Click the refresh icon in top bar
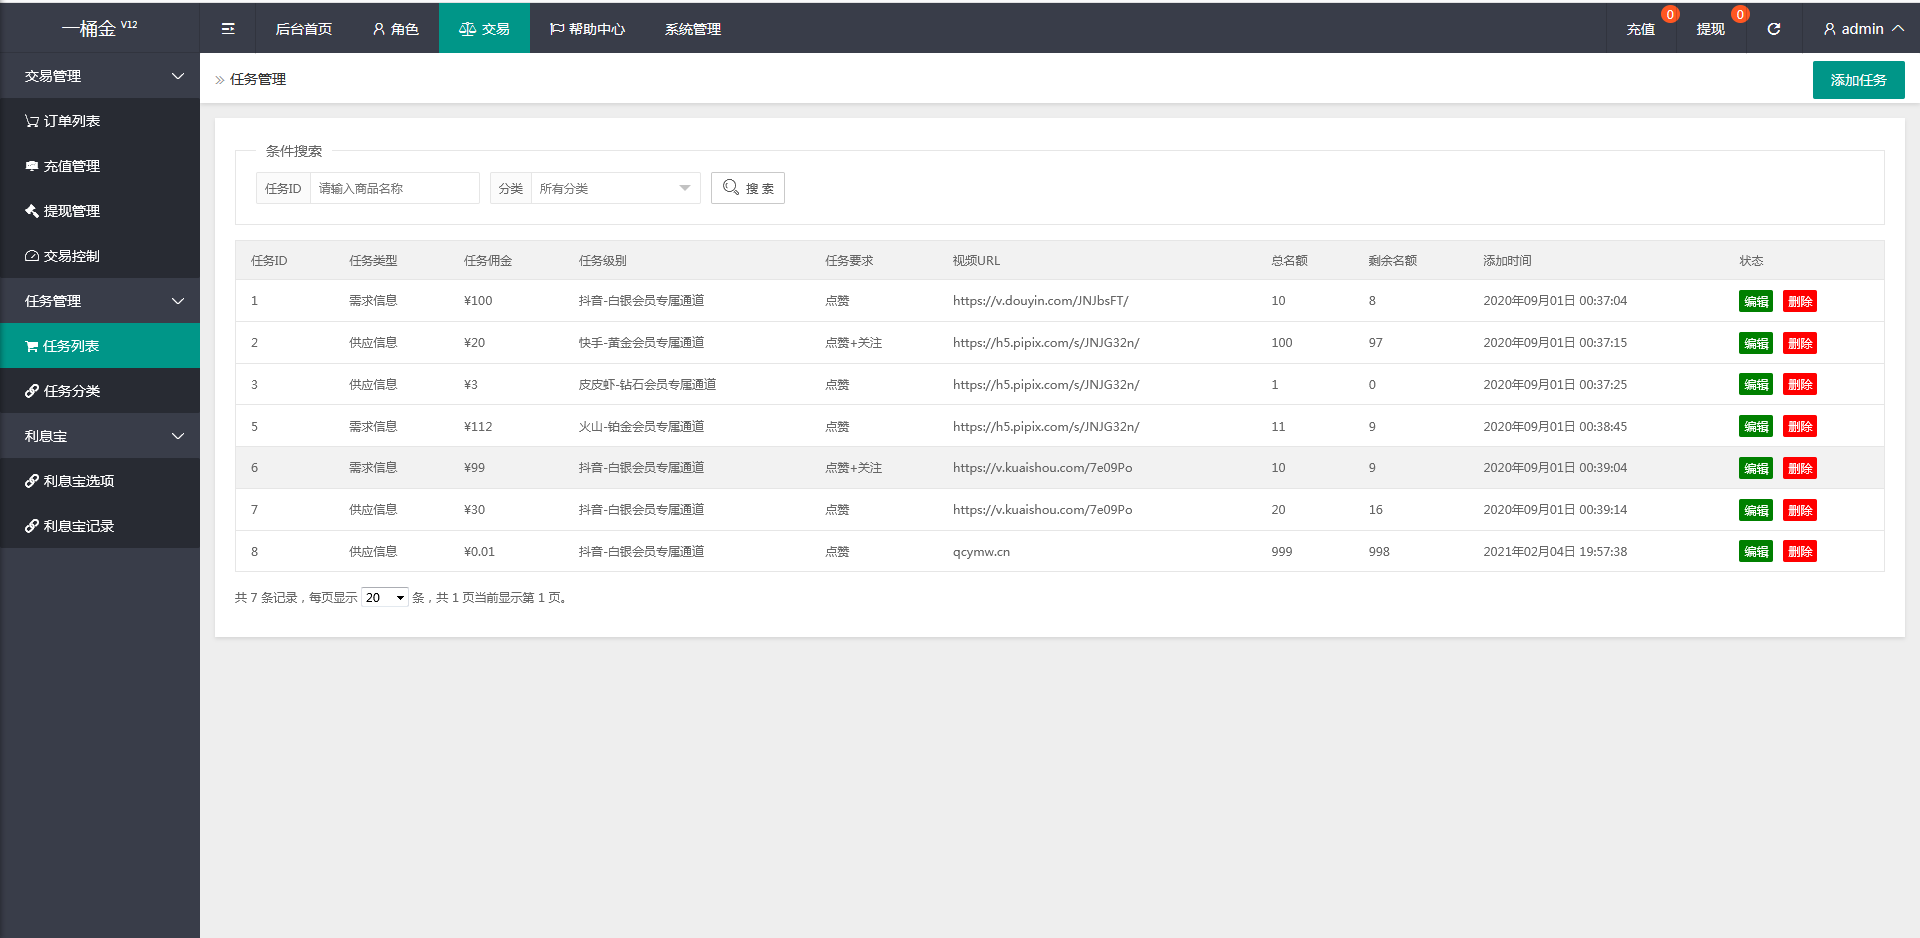 pos(1774,29)
